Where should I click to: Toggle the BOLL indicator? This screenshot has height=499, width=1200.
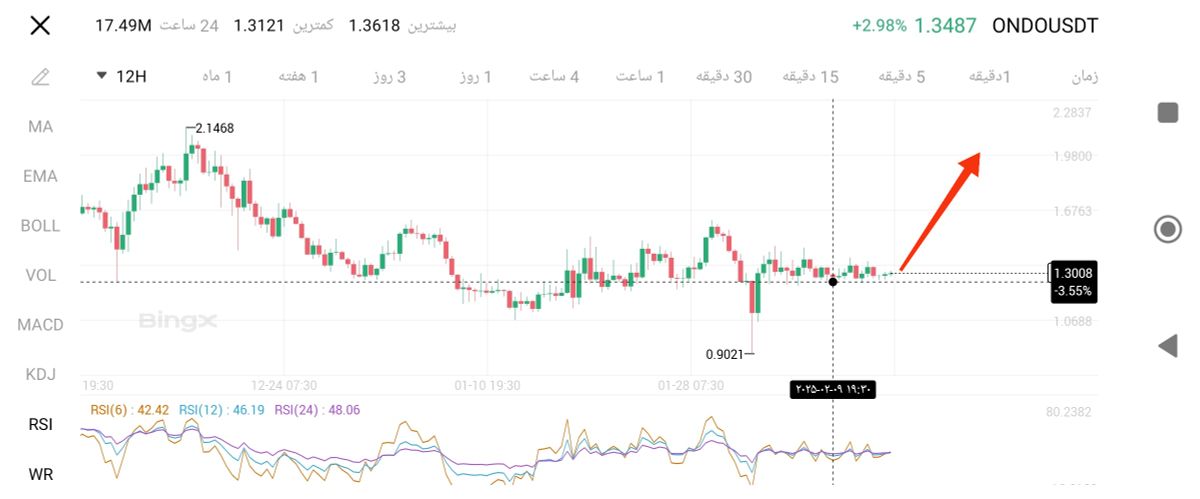click(x=40, y=226)
